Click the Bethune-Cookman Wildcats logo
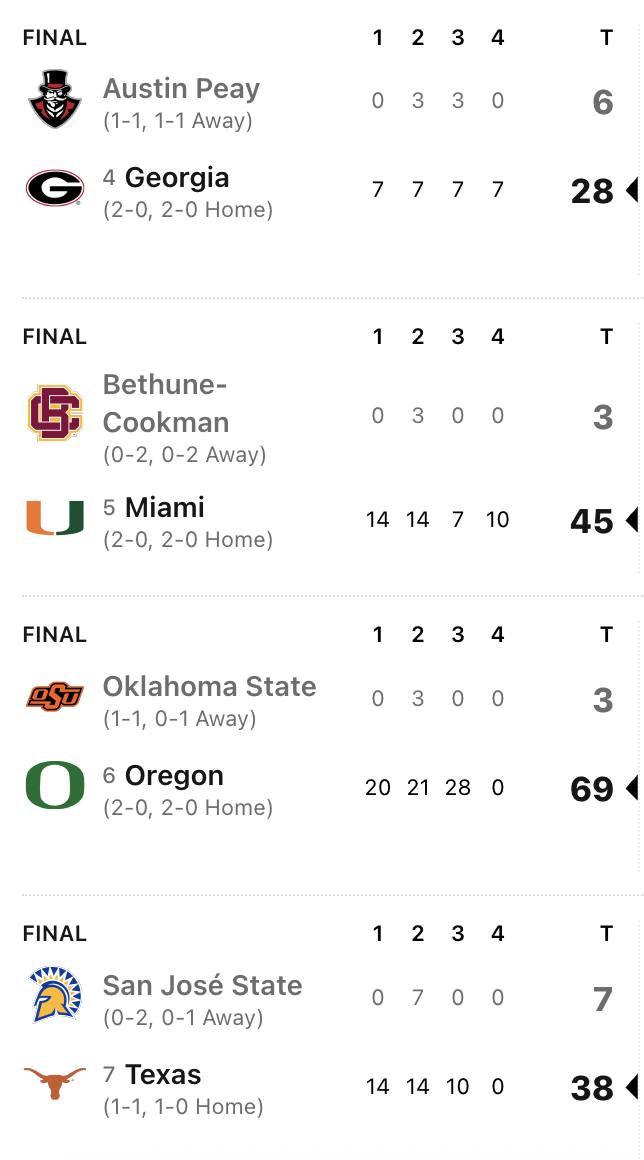This screenshot has width=644, height=1160. pyautogui.click(x=55, y=413)
